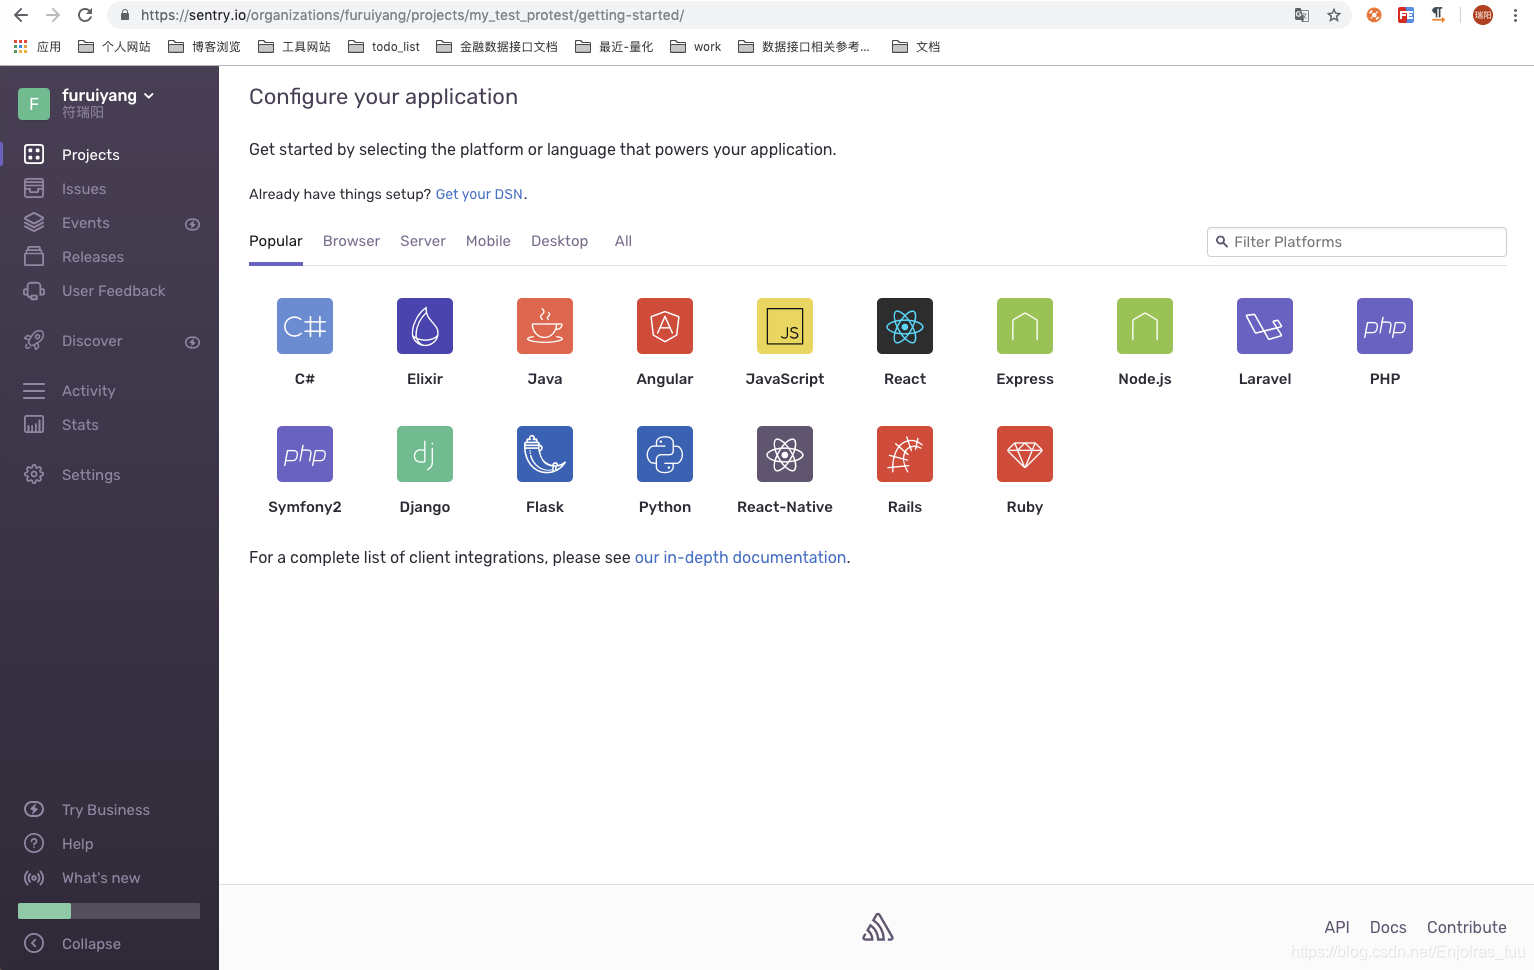
Task: Choose the JavaScript platform icon
Action: pos(785,326)
